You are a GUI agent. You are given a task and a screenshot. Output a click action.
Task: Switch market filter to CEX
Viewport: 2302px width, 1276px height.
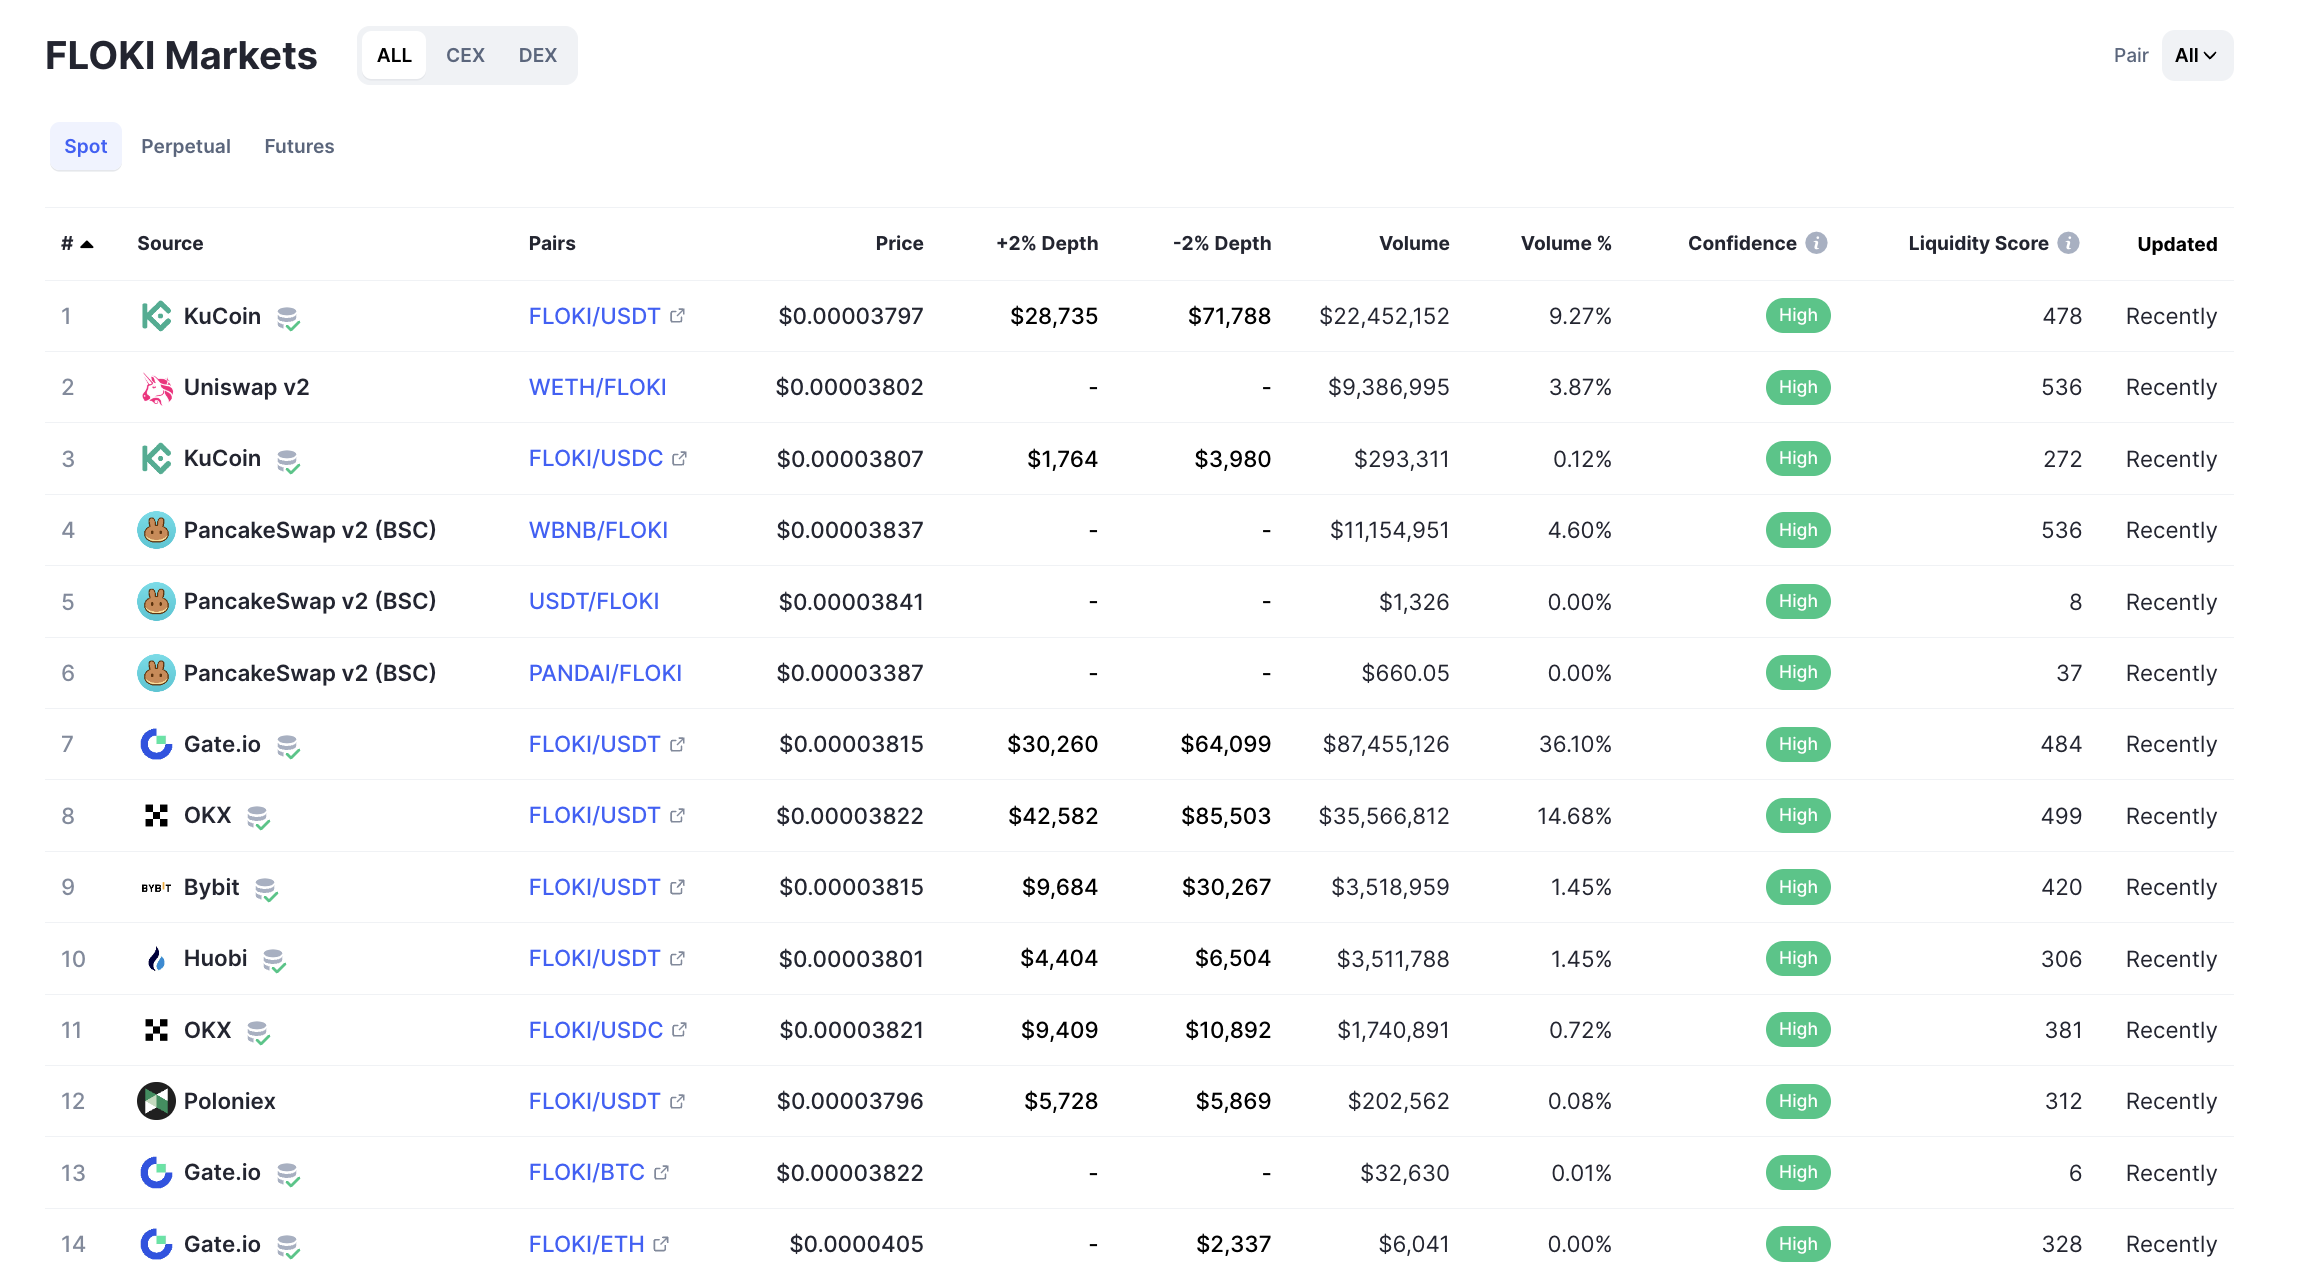465,56
